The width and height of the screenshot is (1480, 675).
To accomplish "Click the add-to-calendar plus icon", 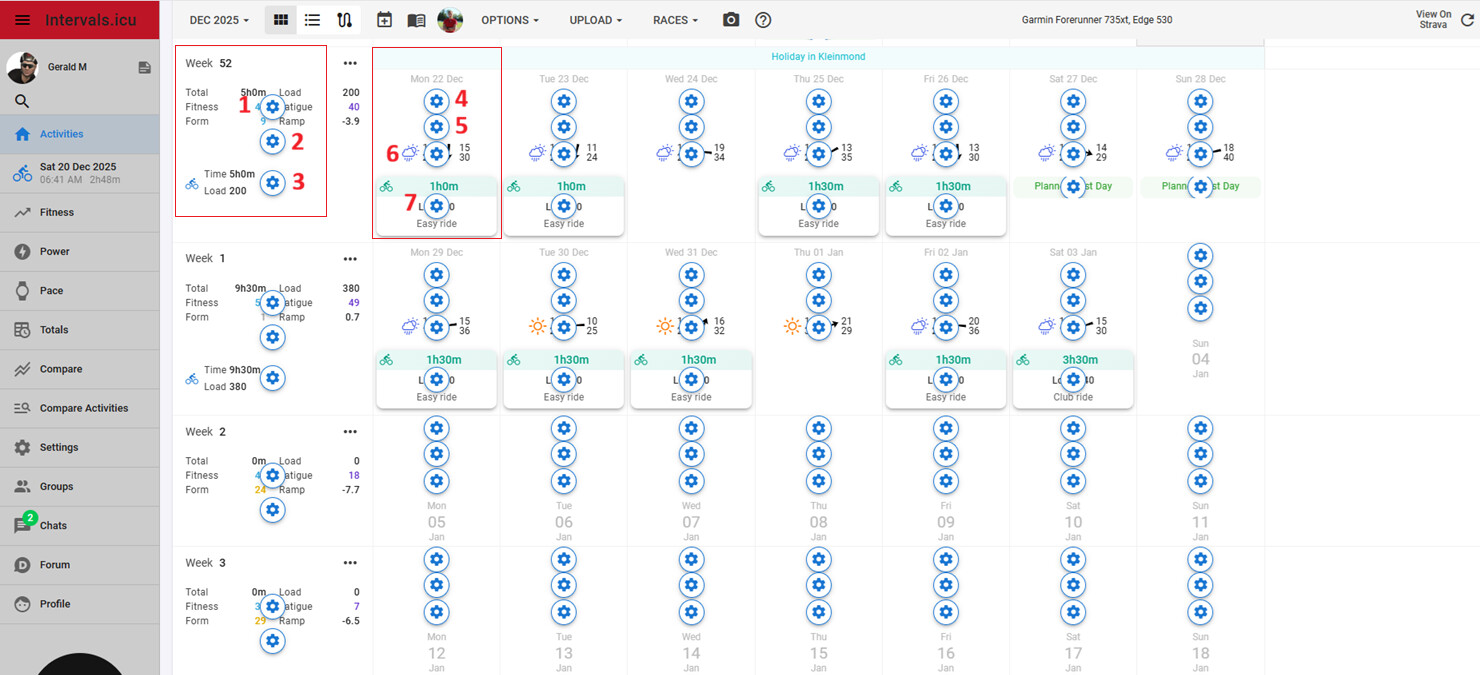I will coord(384,20).
